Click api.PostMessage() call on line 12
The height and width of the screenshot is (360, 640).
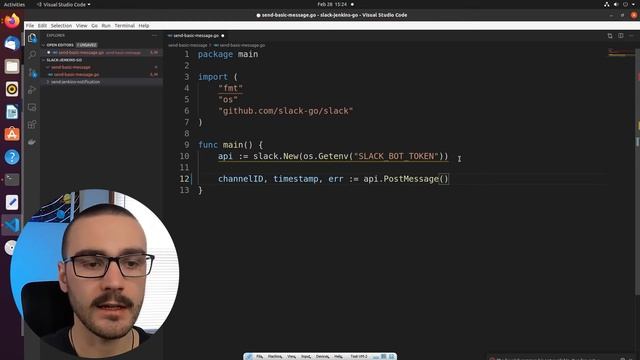406,179
